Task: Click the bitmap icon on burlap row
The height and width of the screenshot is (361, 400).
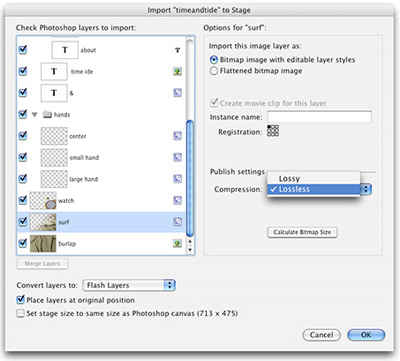Action: click(177, 243)
